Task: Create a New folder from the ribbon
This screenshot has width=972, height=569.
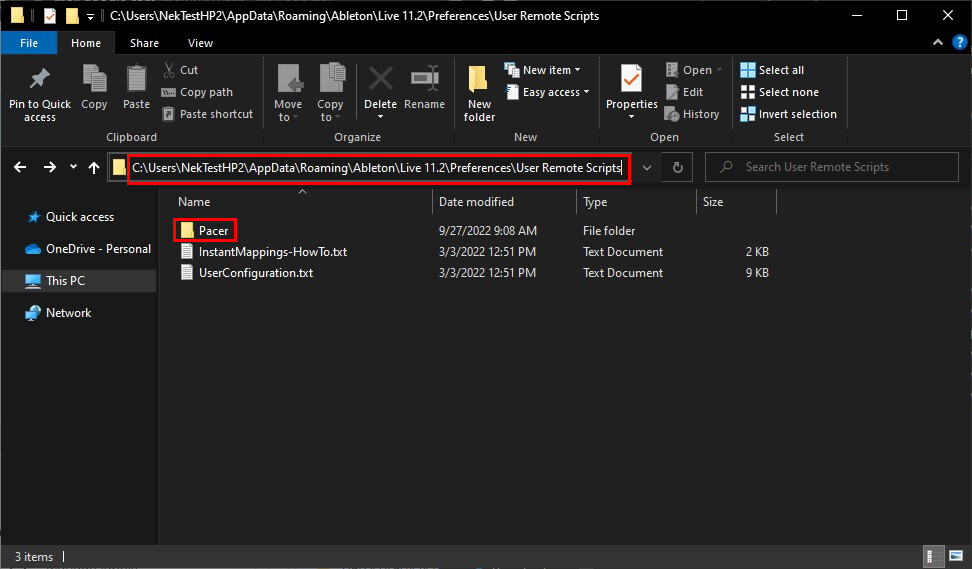Action: point(479,93)
